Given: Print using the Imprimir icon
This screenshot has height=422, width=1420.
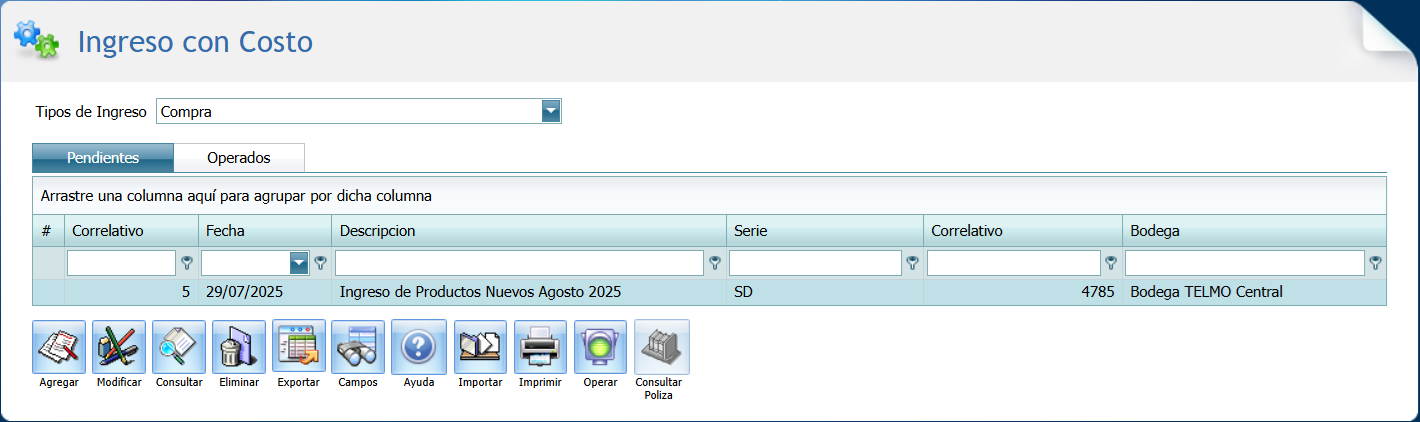Looking at the screenshot, I should coord(540,347).
